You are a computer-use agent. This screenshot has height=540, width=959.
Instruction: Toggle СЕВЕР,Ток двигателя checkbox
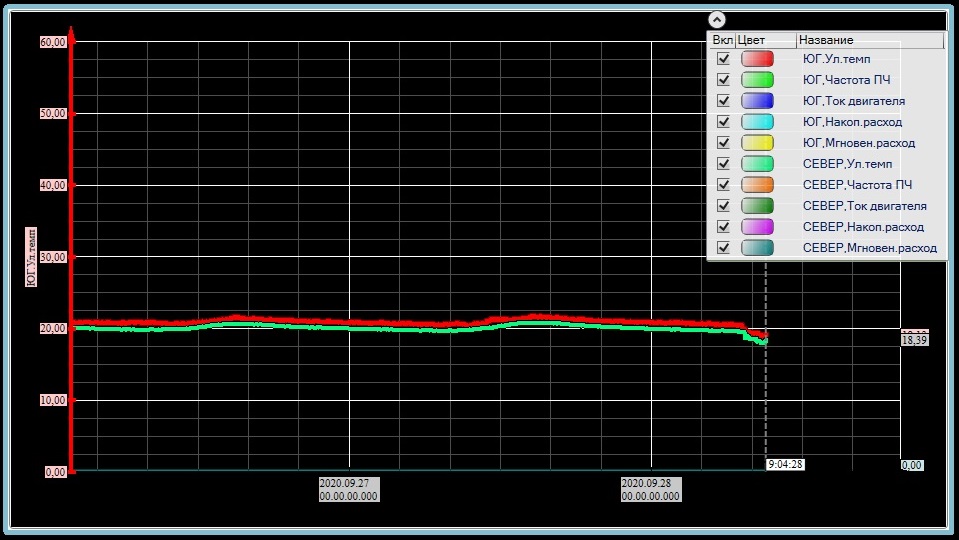pyautogui.click(x=724, y=205)
